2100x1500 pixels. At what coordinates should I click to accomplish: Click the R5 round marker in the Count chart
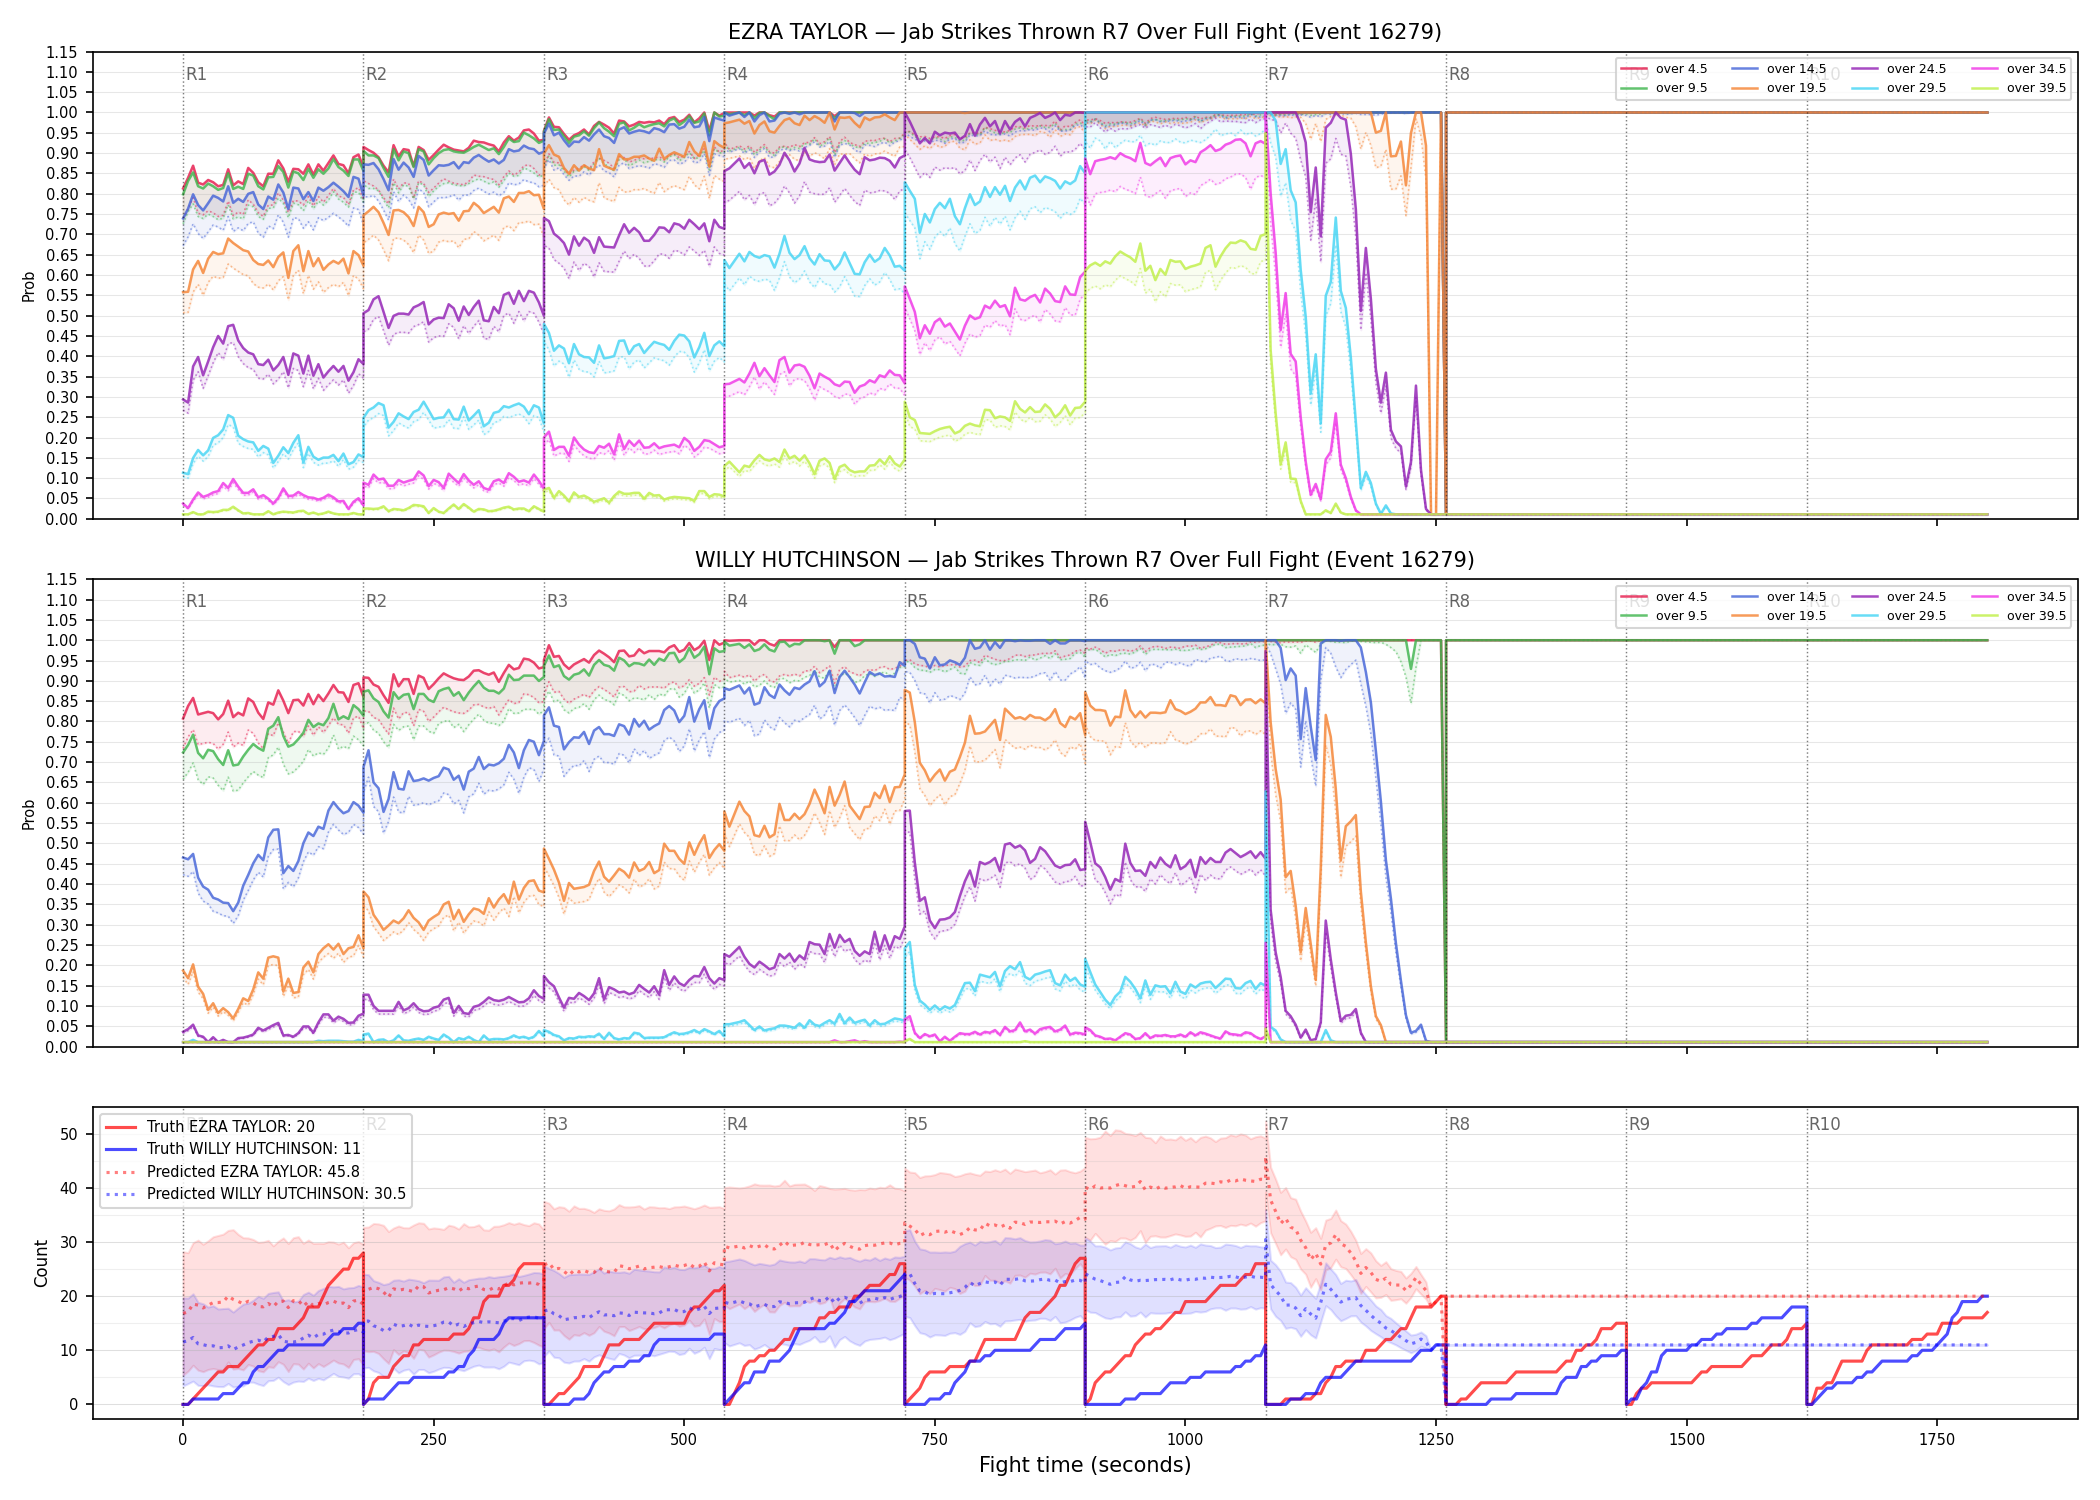point(917,1124)
